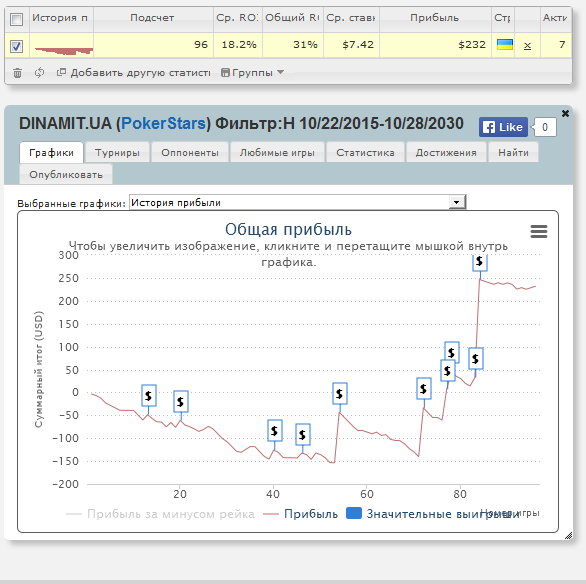Click the dollar marker near game 46
Image resolution: width=586 pixels, height=584 pixels.
coord(302,434)
